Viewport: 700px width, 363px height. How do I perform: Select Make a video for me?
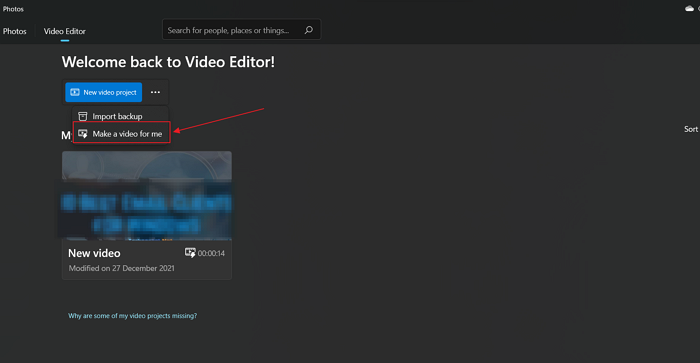coord(121,134)
